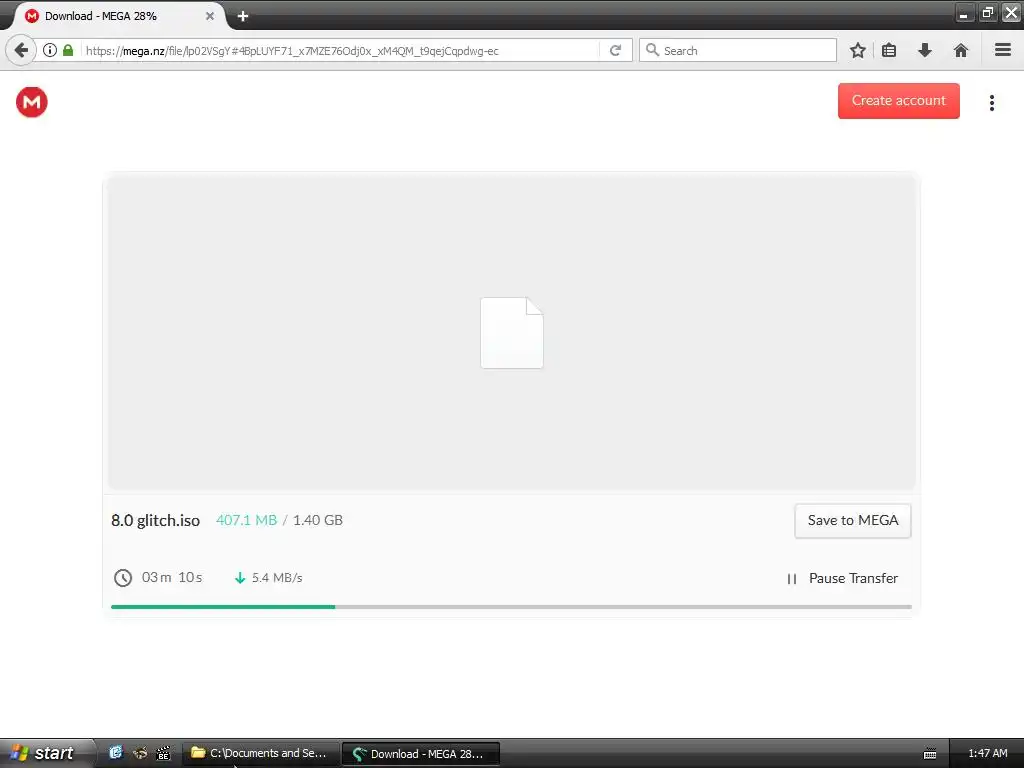This screenshot has height=768, width=1024.
Task: Open the browser hamburger menu
Action: point(1003,50)
